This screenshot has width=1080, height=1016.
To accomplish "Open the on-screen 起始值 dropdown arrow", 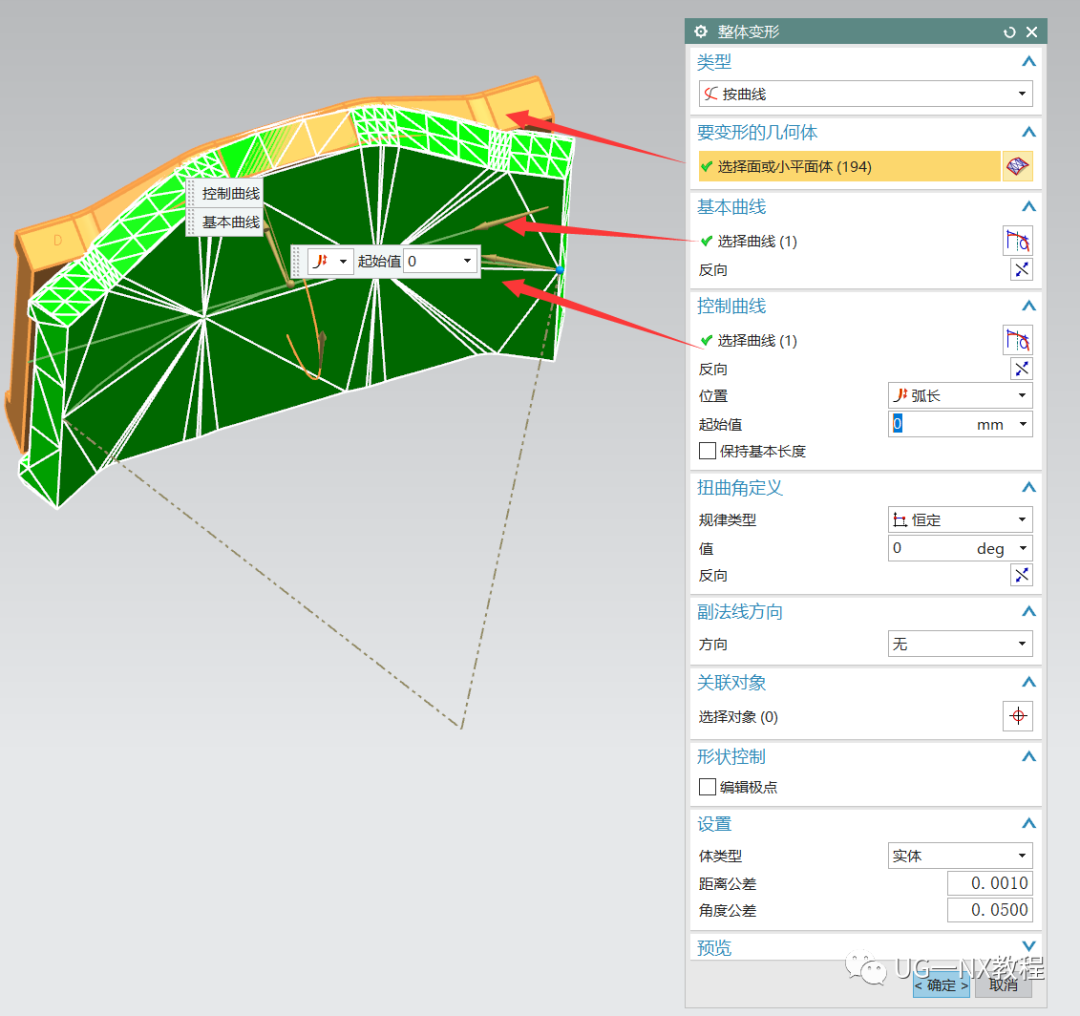I will [468, 261].
